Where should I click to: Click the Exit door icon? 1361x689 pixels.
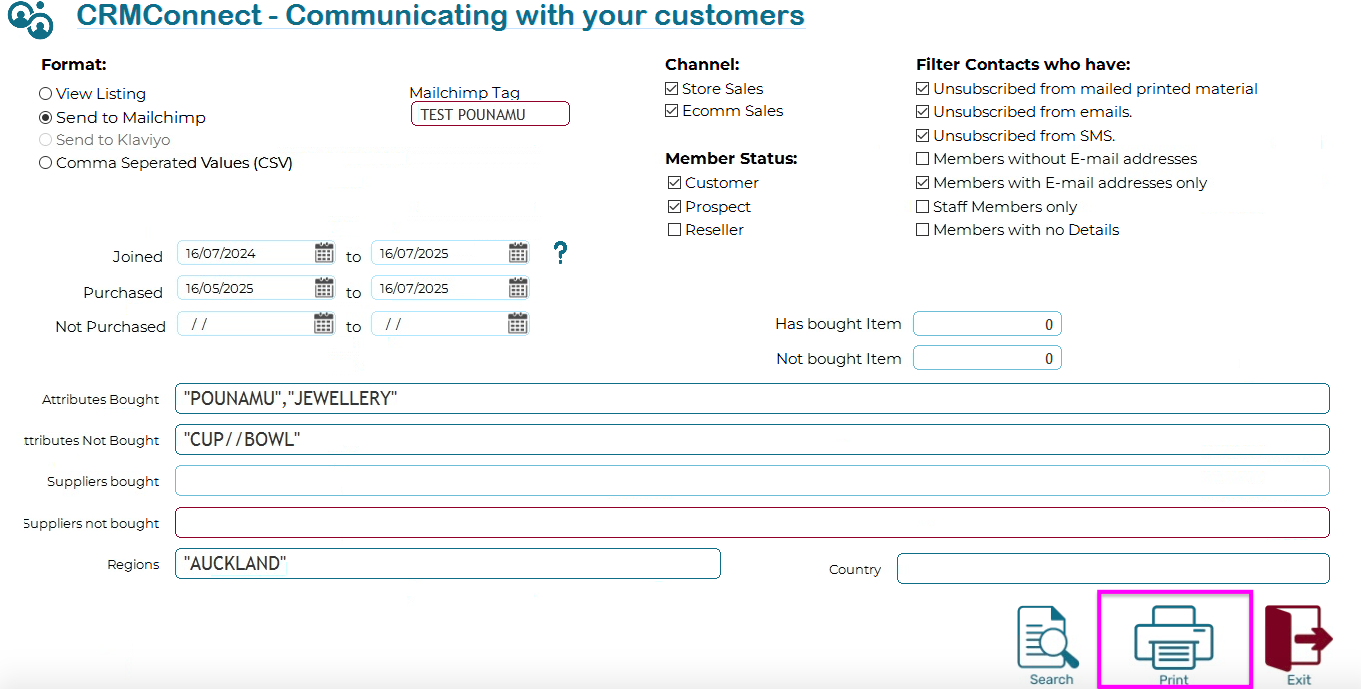1299,637
